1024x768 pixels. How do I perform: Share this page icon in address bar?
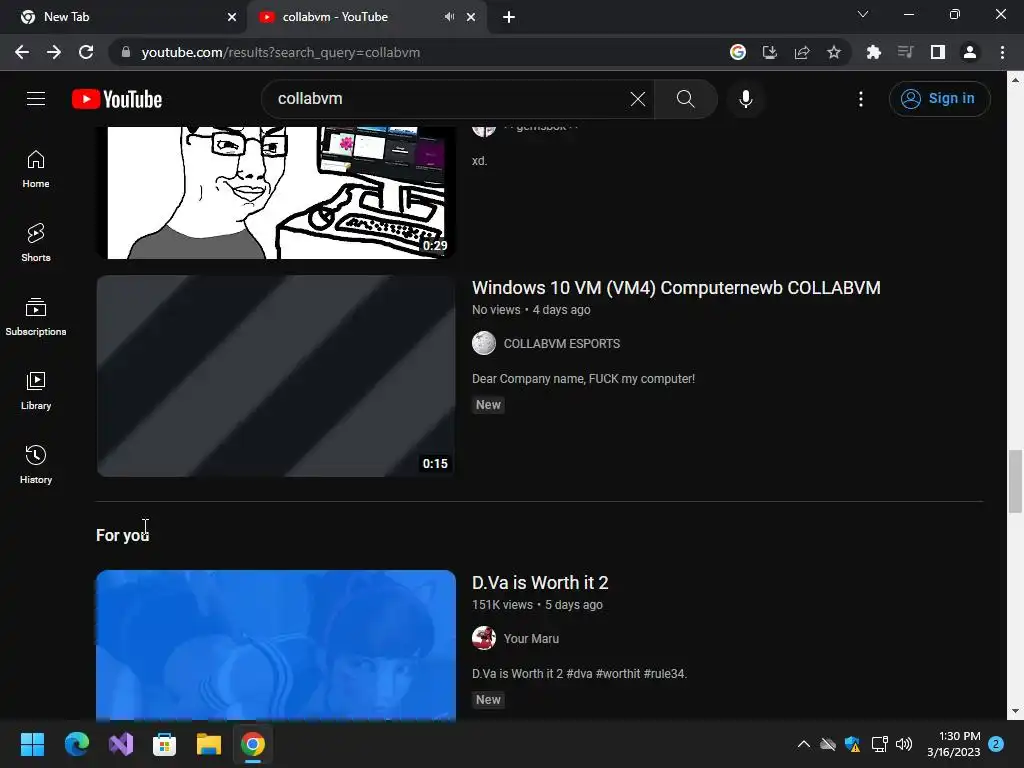point(802,52)
